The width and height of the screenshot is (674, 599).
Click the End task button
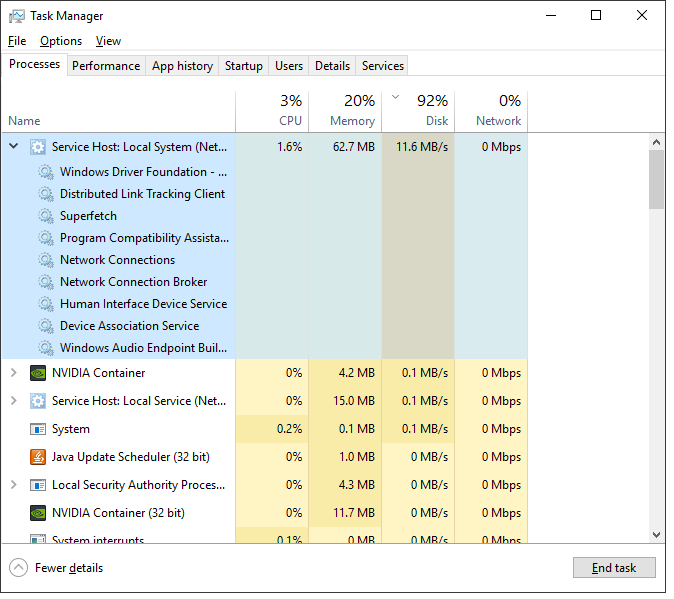coord(613,568)
